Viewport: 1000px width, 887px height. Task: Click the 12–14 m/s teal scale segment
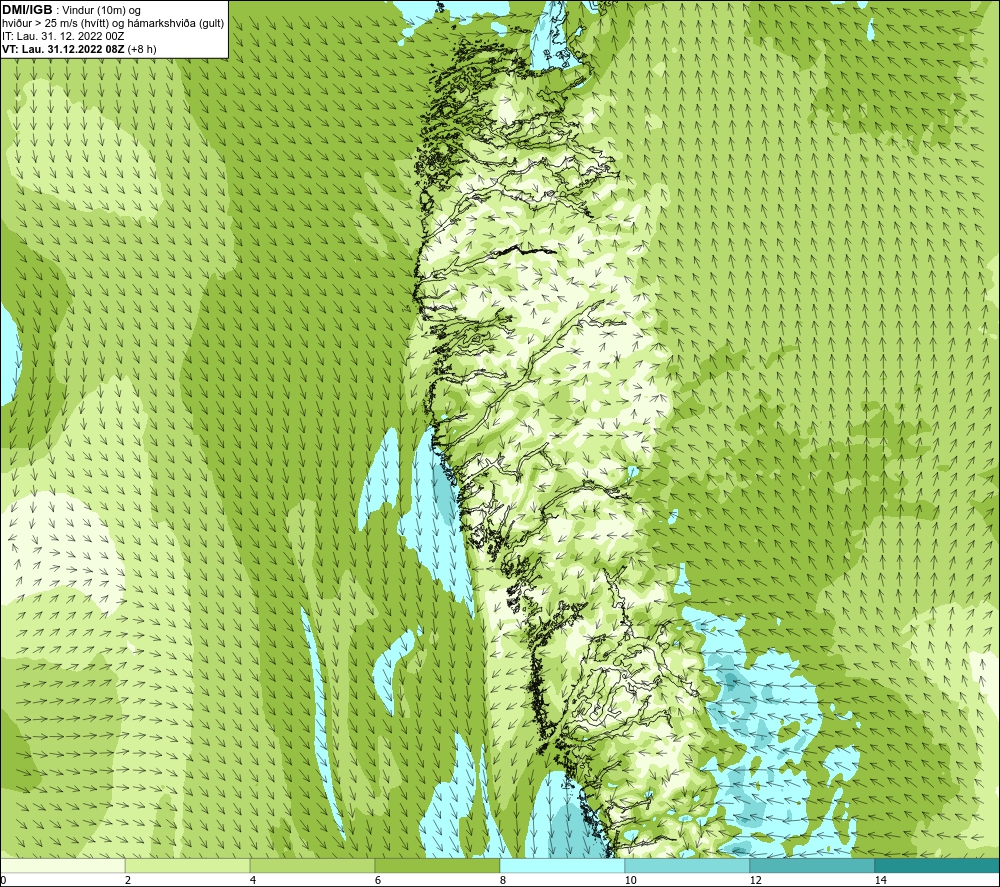point(812,865)
